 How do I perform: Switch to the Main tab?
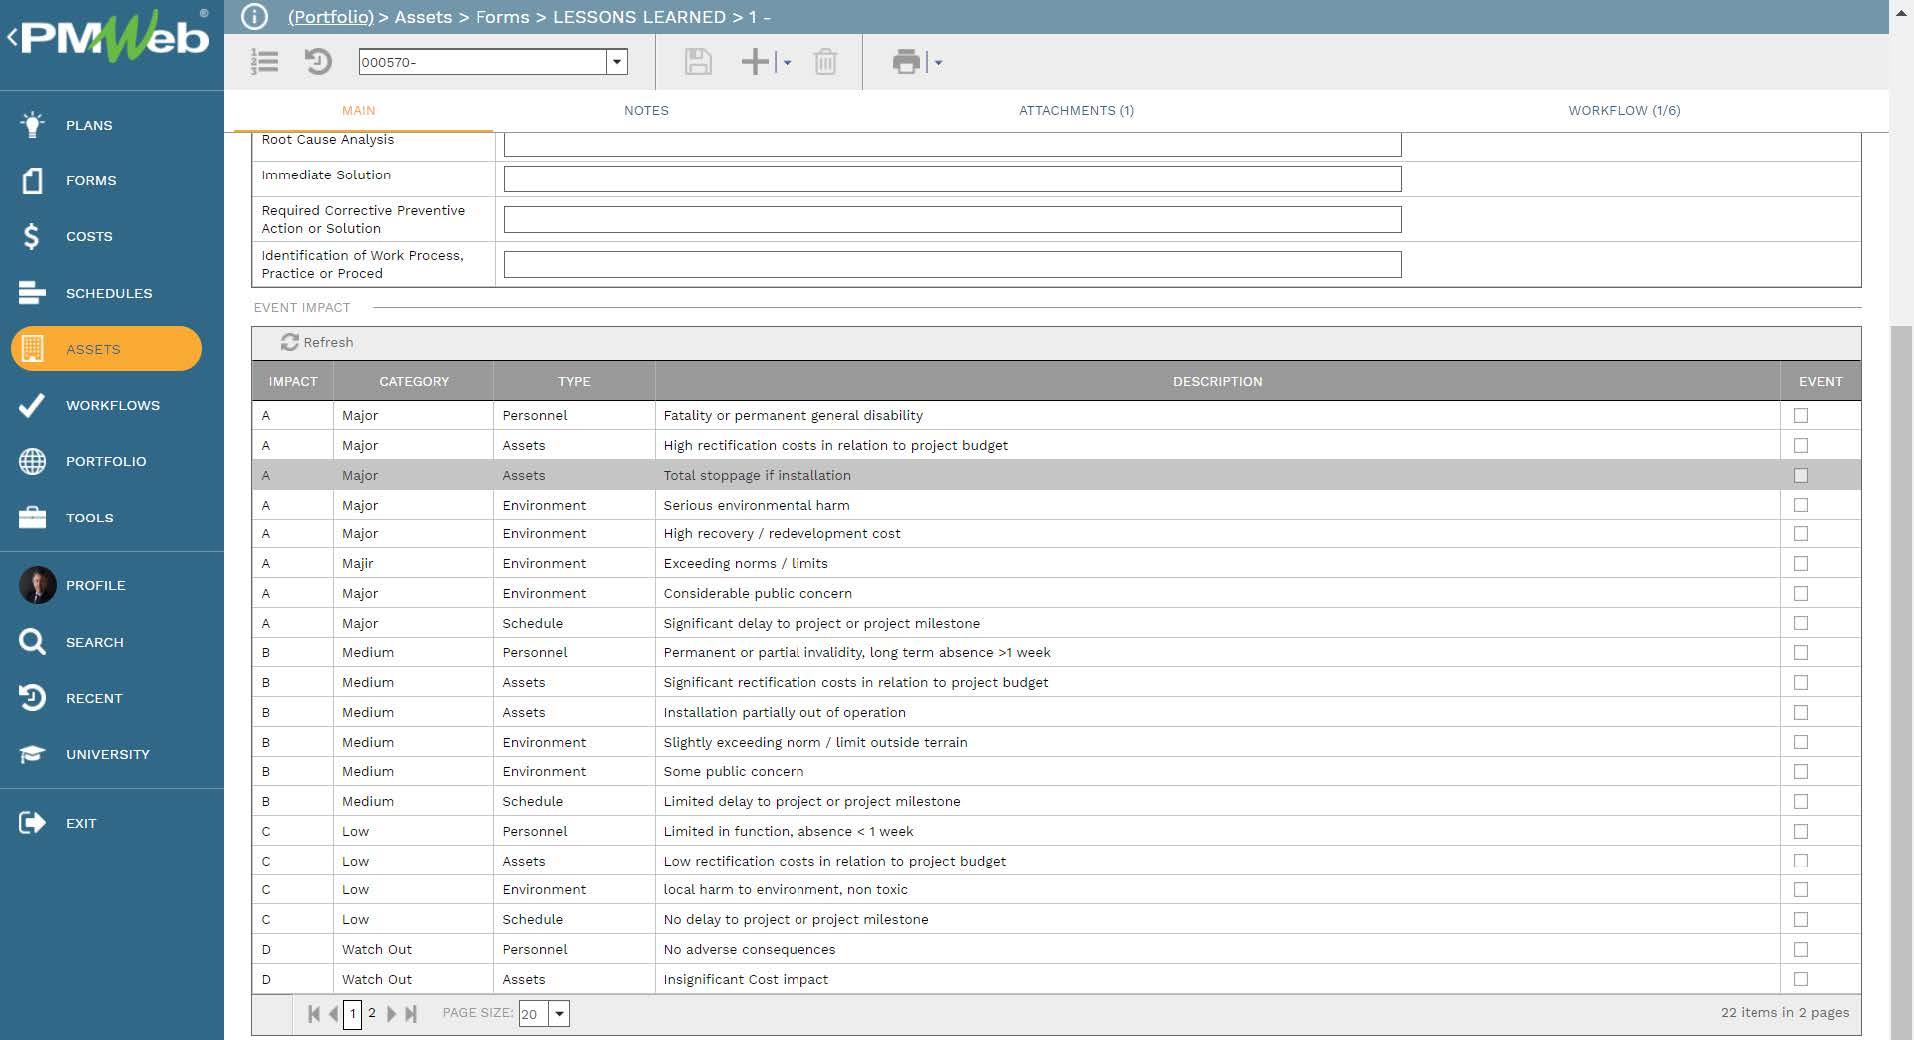click(359, 111)
